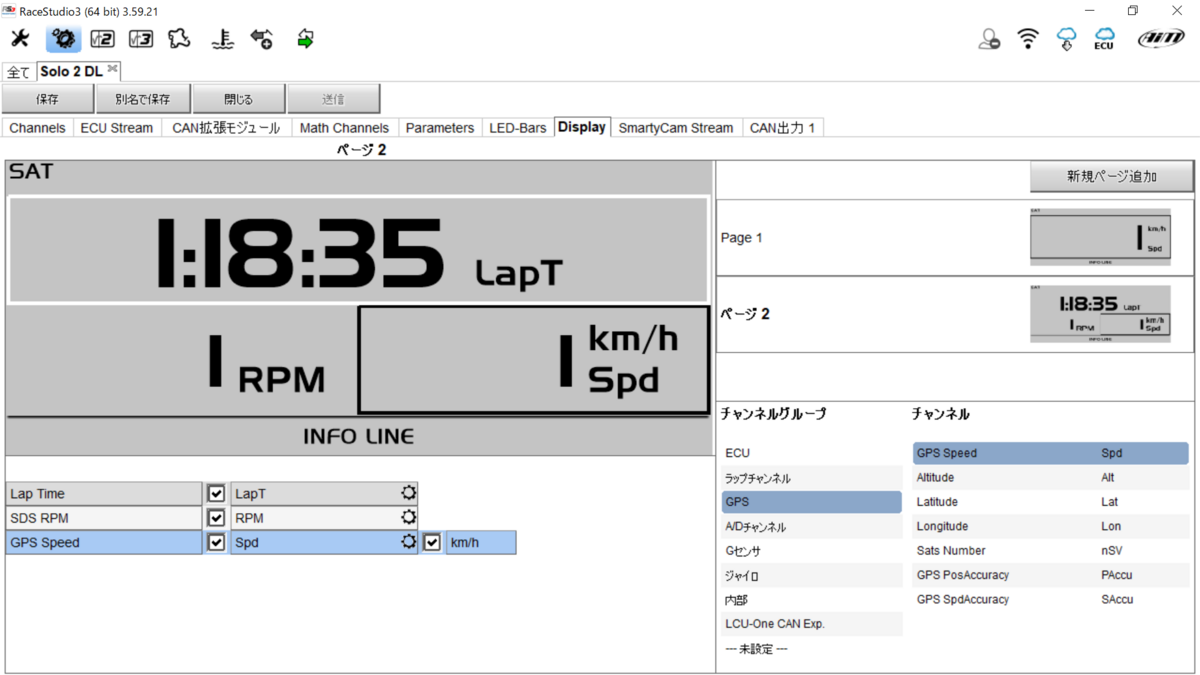Switch to the LED-Bars tab
Image resolution: width=1200 pixels, height=675 pixels.
tap(518, 128)
